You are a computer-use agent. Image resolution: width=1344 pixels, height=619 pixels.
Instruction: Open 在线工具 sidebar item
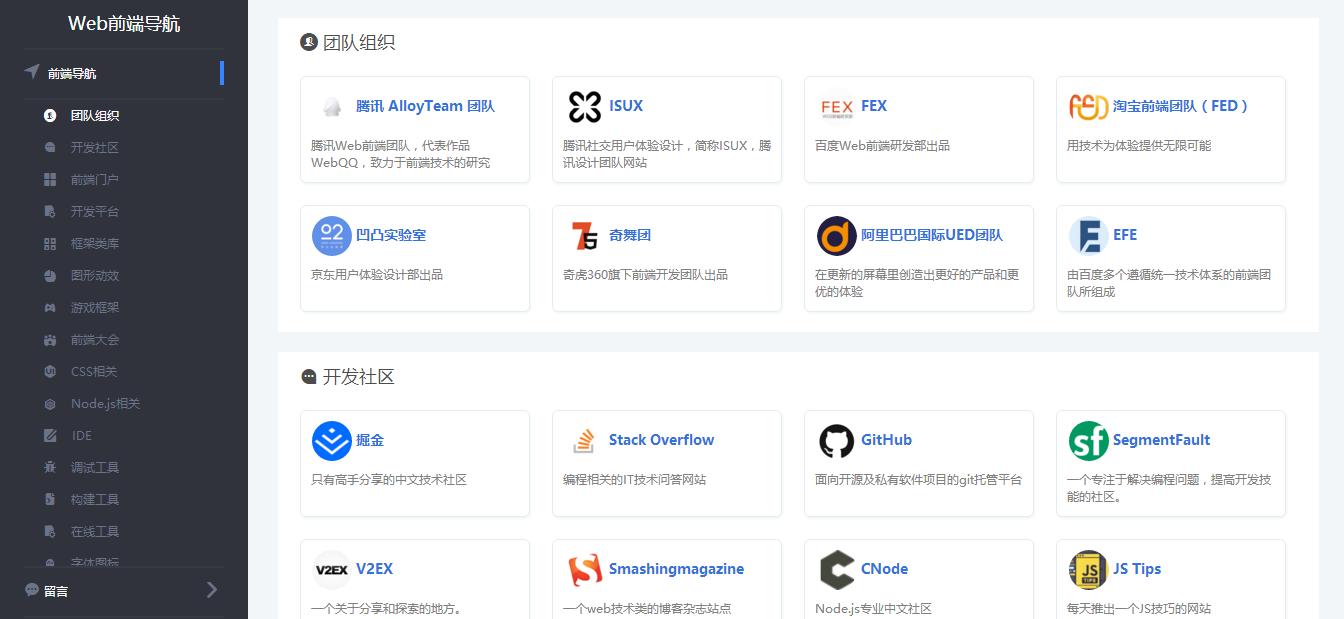(x=95, y=532)
